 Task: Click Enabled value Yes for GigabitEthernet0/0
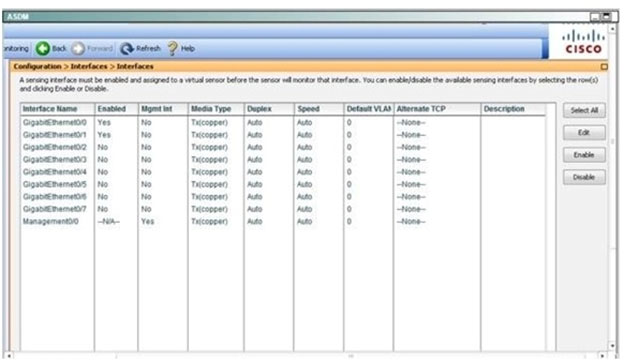104,123
